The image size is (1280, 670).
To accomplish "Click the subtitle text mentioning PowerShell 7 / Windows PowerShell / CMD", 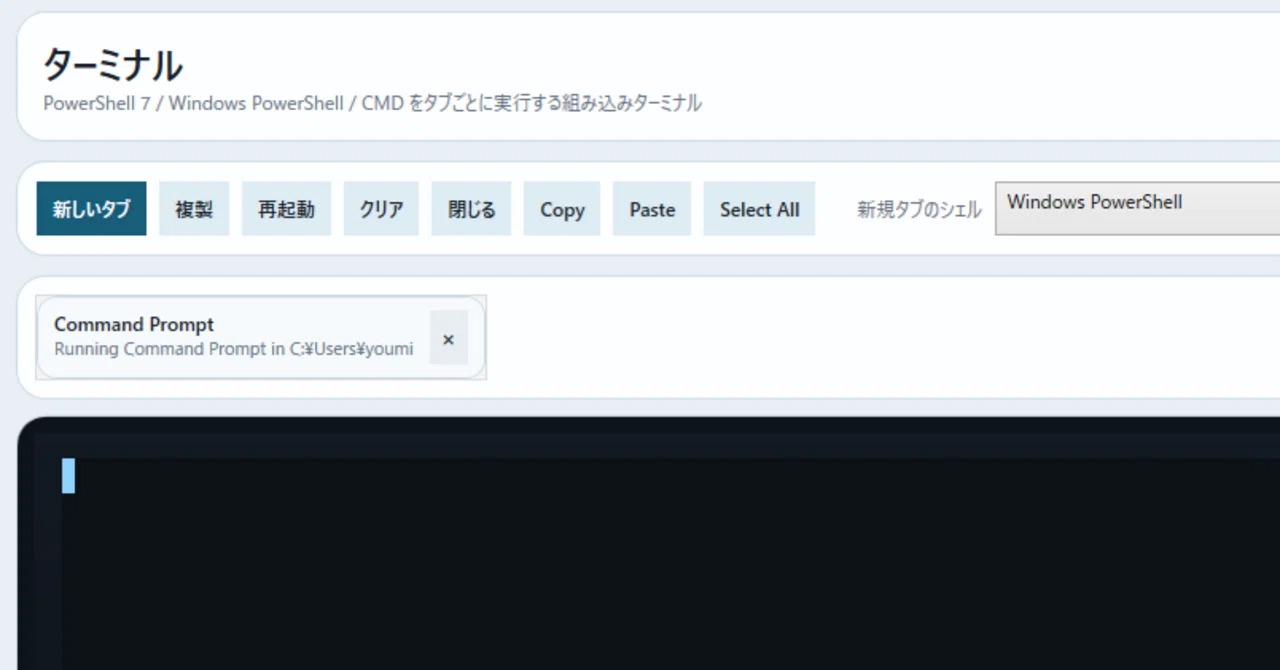I will pyautogui.click(x=372, y=103).
